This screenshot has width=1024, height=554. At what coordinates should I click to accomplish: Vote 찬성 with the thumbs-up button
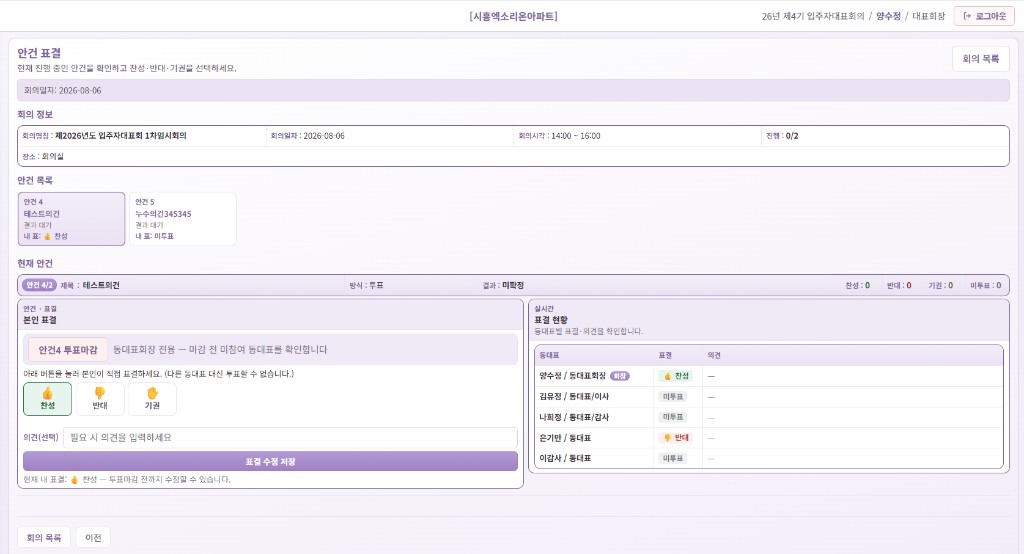48,399
